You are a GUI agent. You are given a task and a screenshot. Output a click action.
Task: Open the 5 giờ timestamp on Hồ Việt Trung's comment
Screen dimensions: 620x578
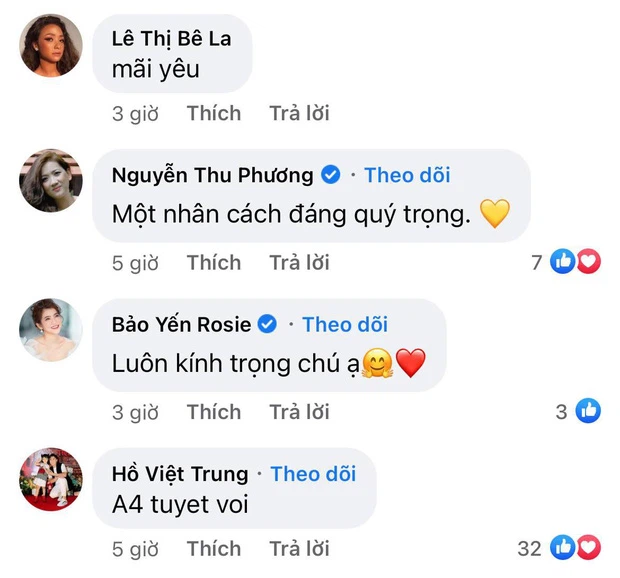click(135, 549)
